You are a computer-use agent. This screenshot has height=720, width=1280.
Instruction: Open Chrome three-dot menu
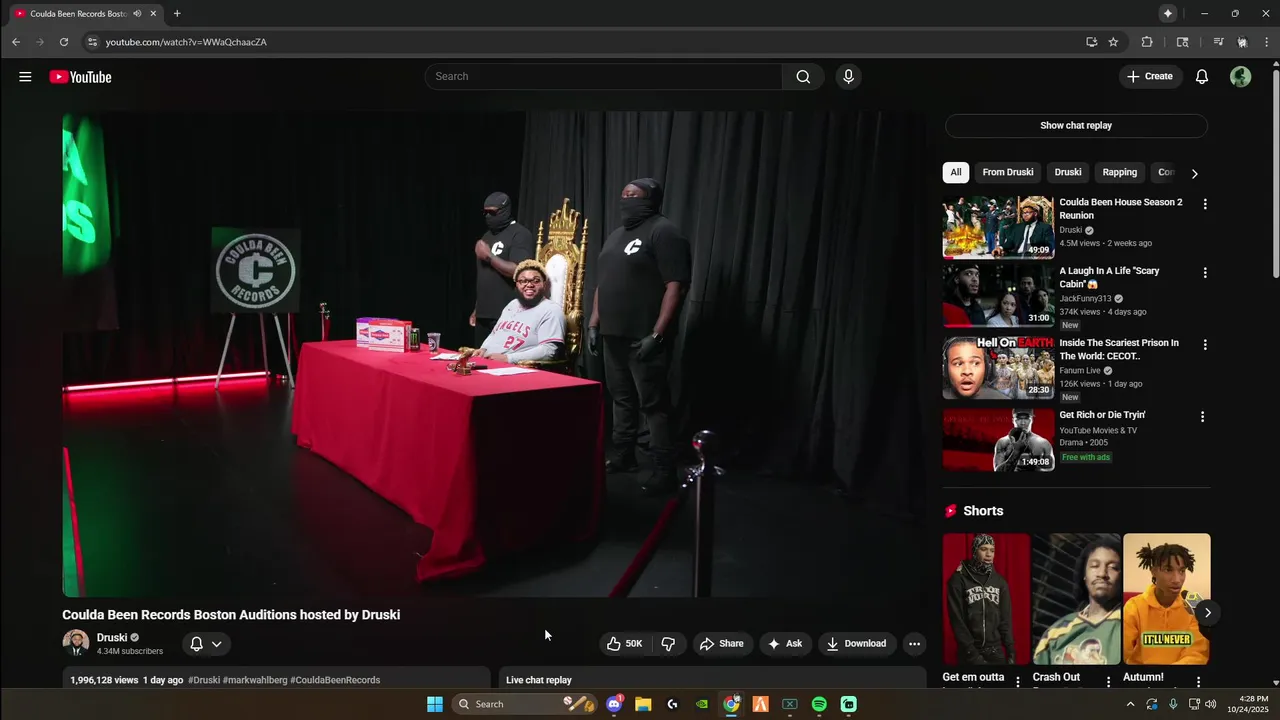pyautogui.click(x=1267, y=42)
